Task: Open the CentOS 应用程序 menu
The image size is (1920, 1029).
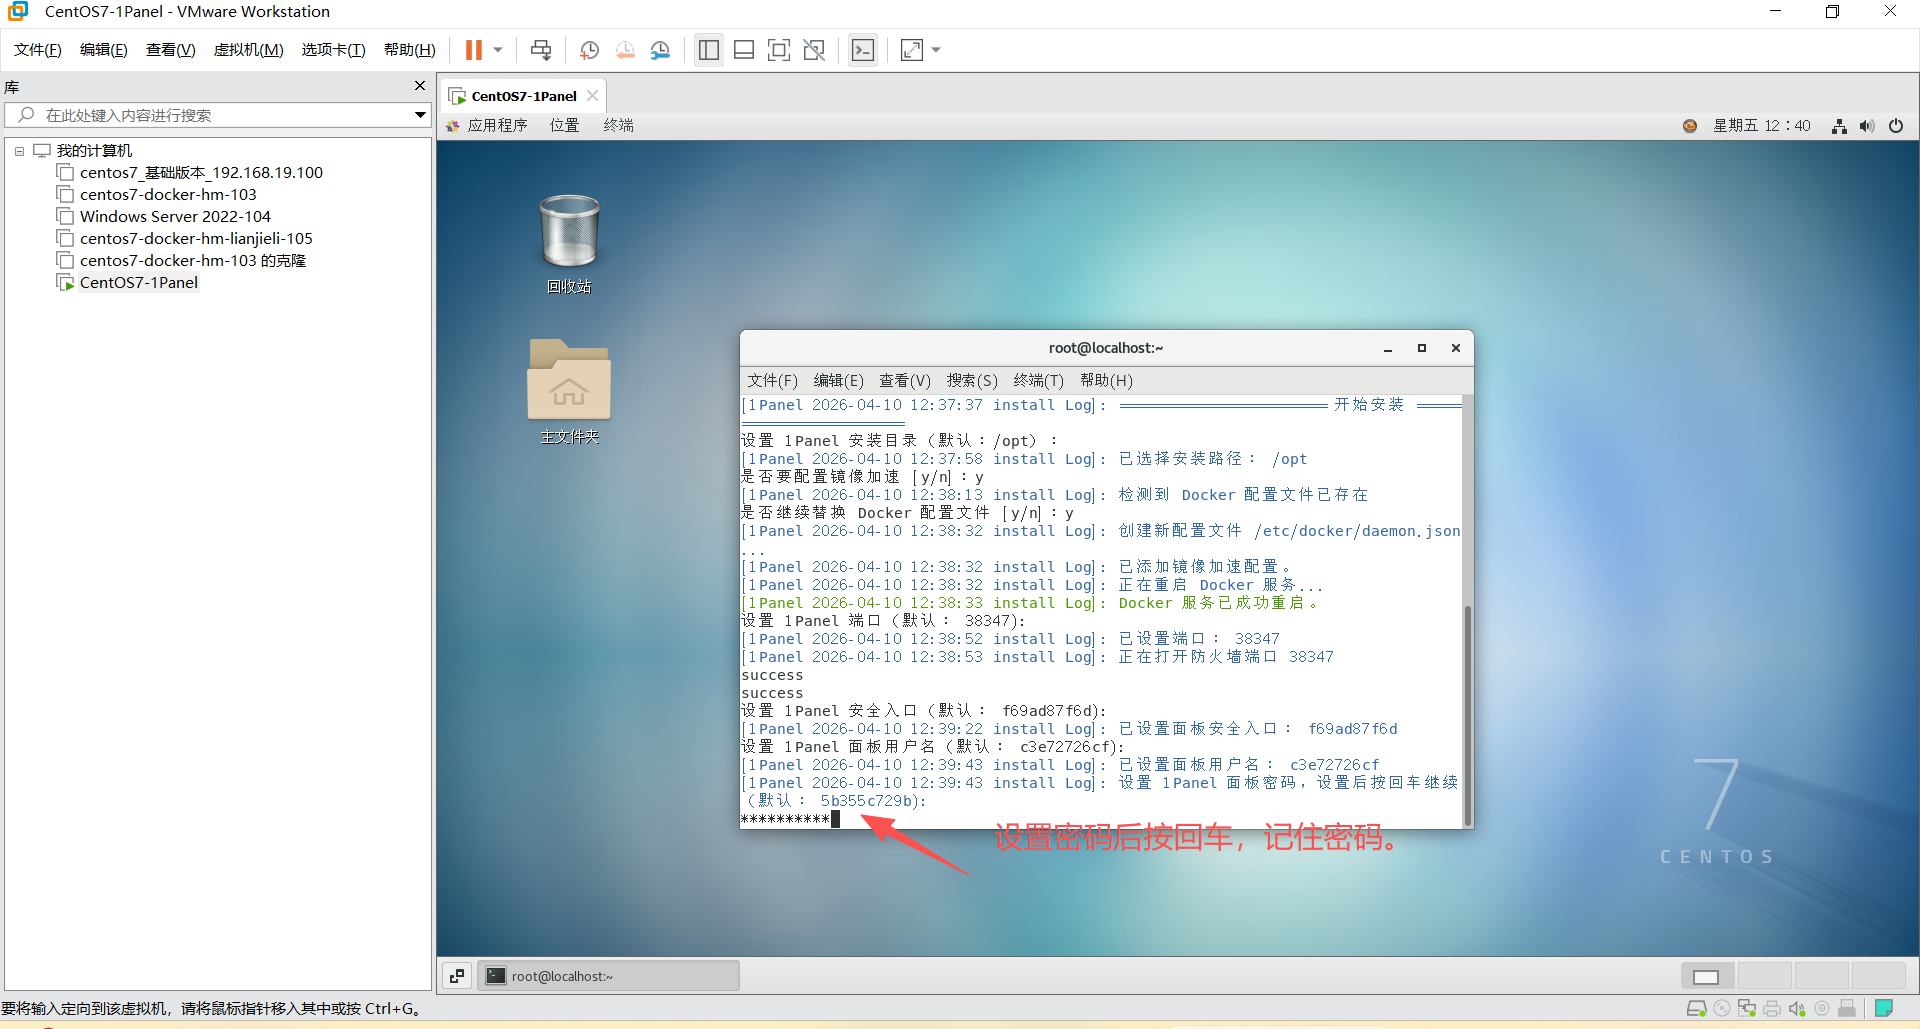Action: (487, 125)
